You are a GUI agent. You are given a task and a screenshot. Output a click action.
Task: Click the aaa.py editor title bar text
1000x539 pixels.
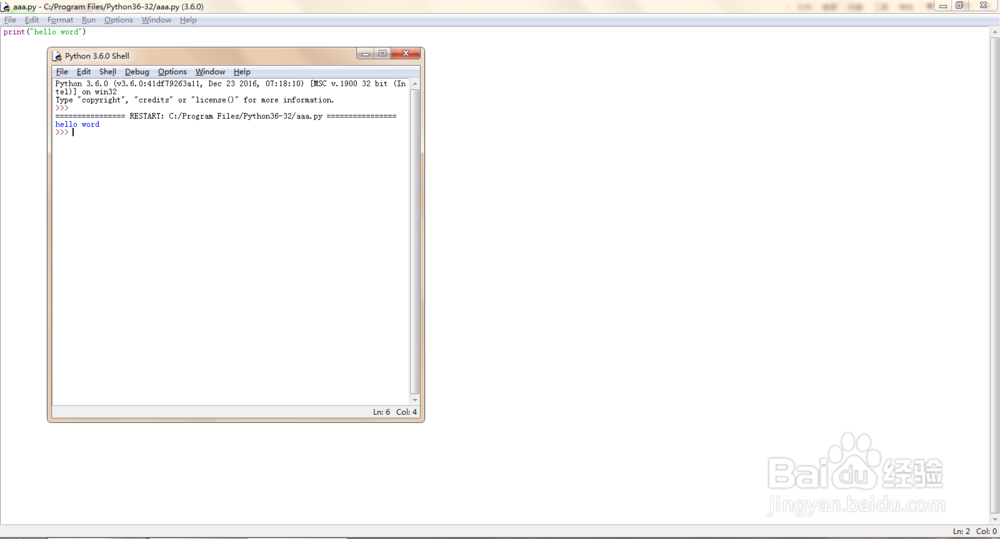click(108, 6)
